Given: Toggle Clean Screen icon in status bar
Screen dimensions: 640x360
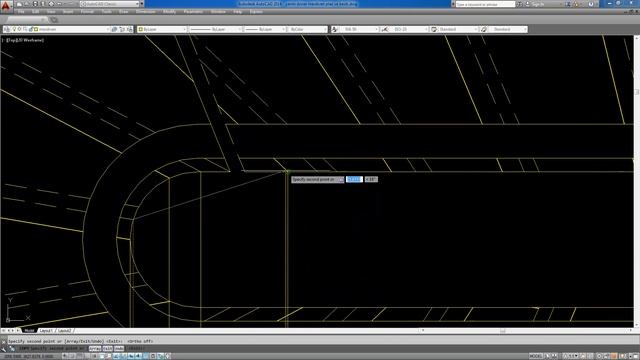Looking at the screenshot, I should click(x=635, y=356).
